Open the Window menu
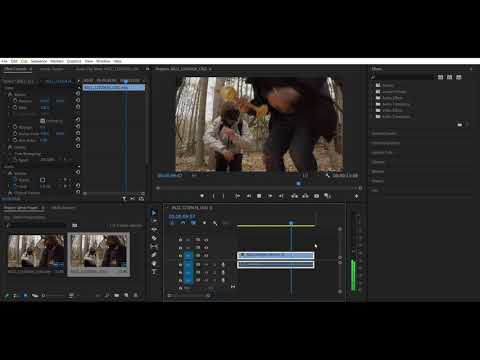The width and height of the screenshot is (480, 360). pyautogui.click(x=103, y=61)
